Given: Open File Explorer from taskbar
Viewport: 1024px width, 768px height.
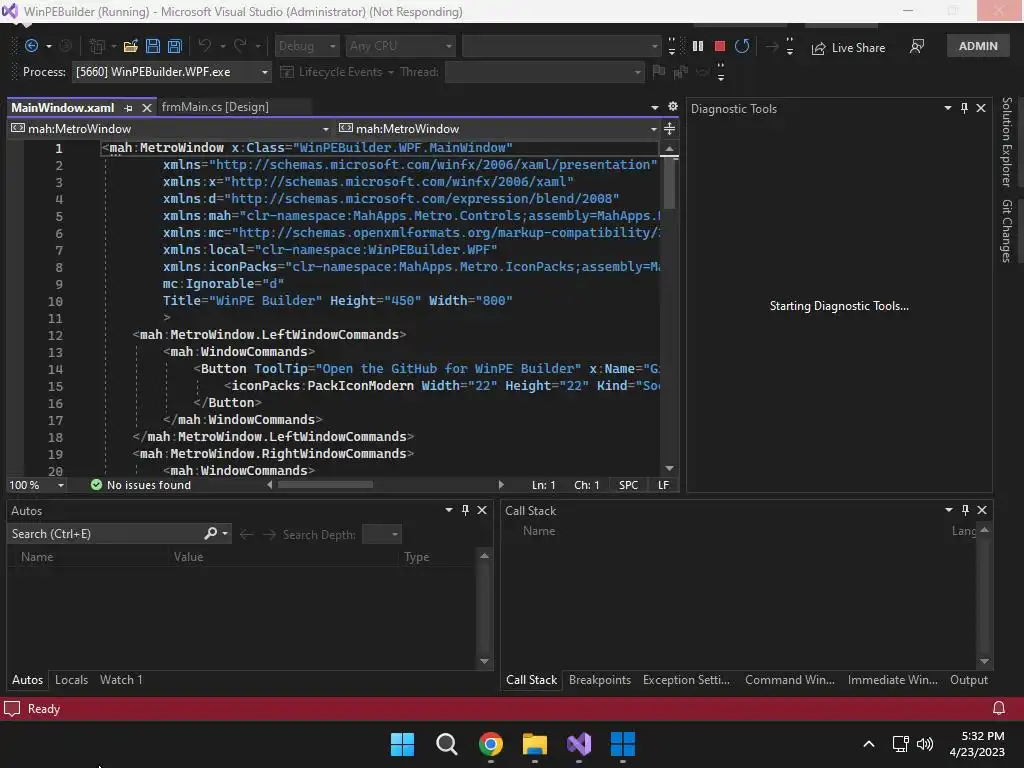Looking at the screenshot, I should tap(534, 744).
